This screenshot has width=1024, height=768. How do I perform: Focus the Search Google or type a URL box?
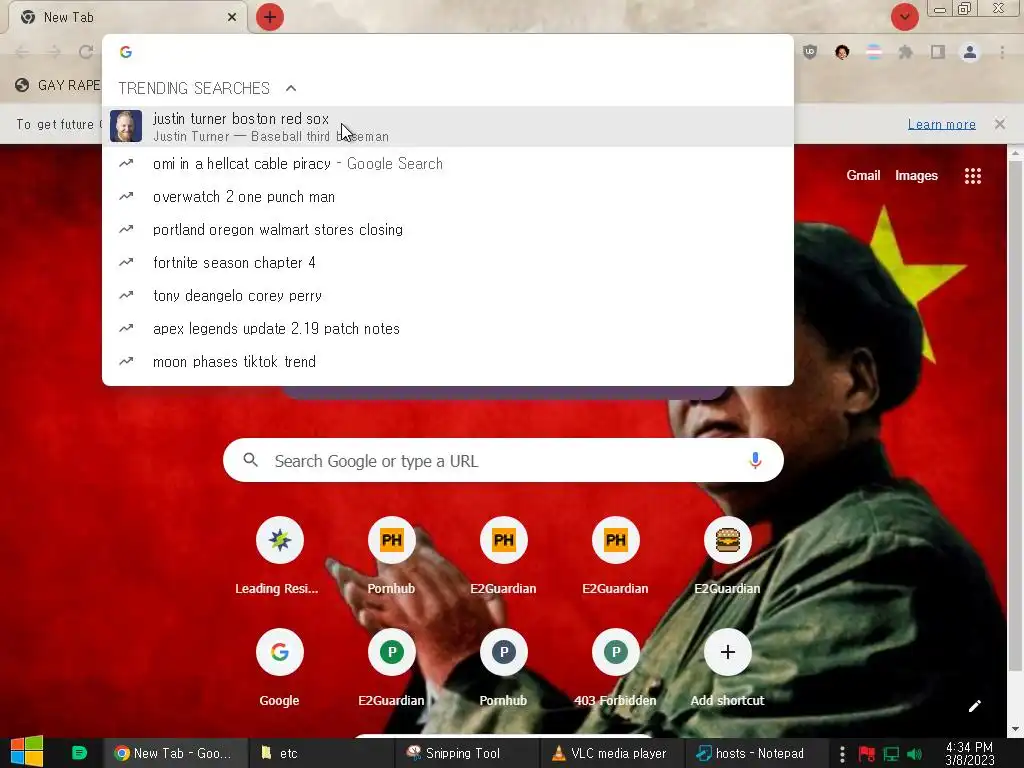(x=503, y=460)
